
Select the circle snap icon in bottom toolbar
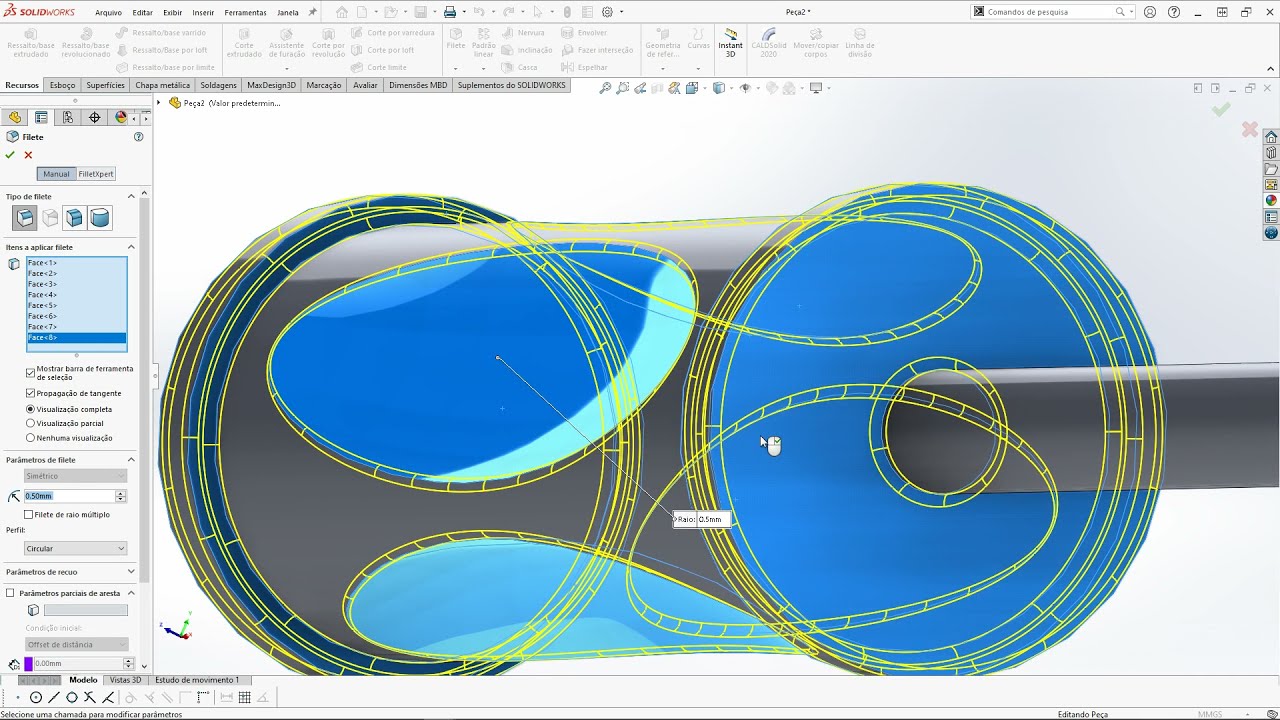point(36,698)
